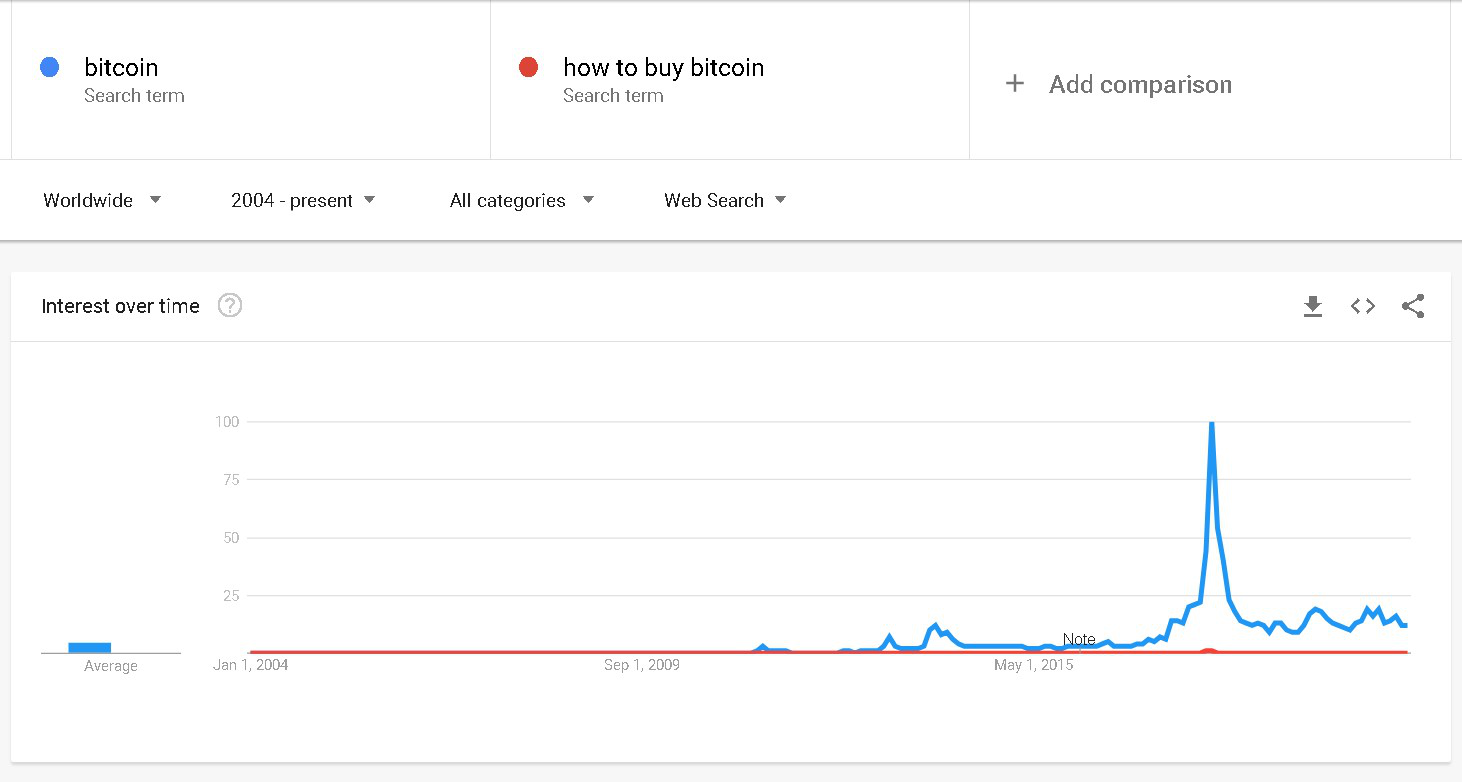Screen dimensions: 1462x782
Task: Share the interest over time chart
Action: (x=1413, y=306)
